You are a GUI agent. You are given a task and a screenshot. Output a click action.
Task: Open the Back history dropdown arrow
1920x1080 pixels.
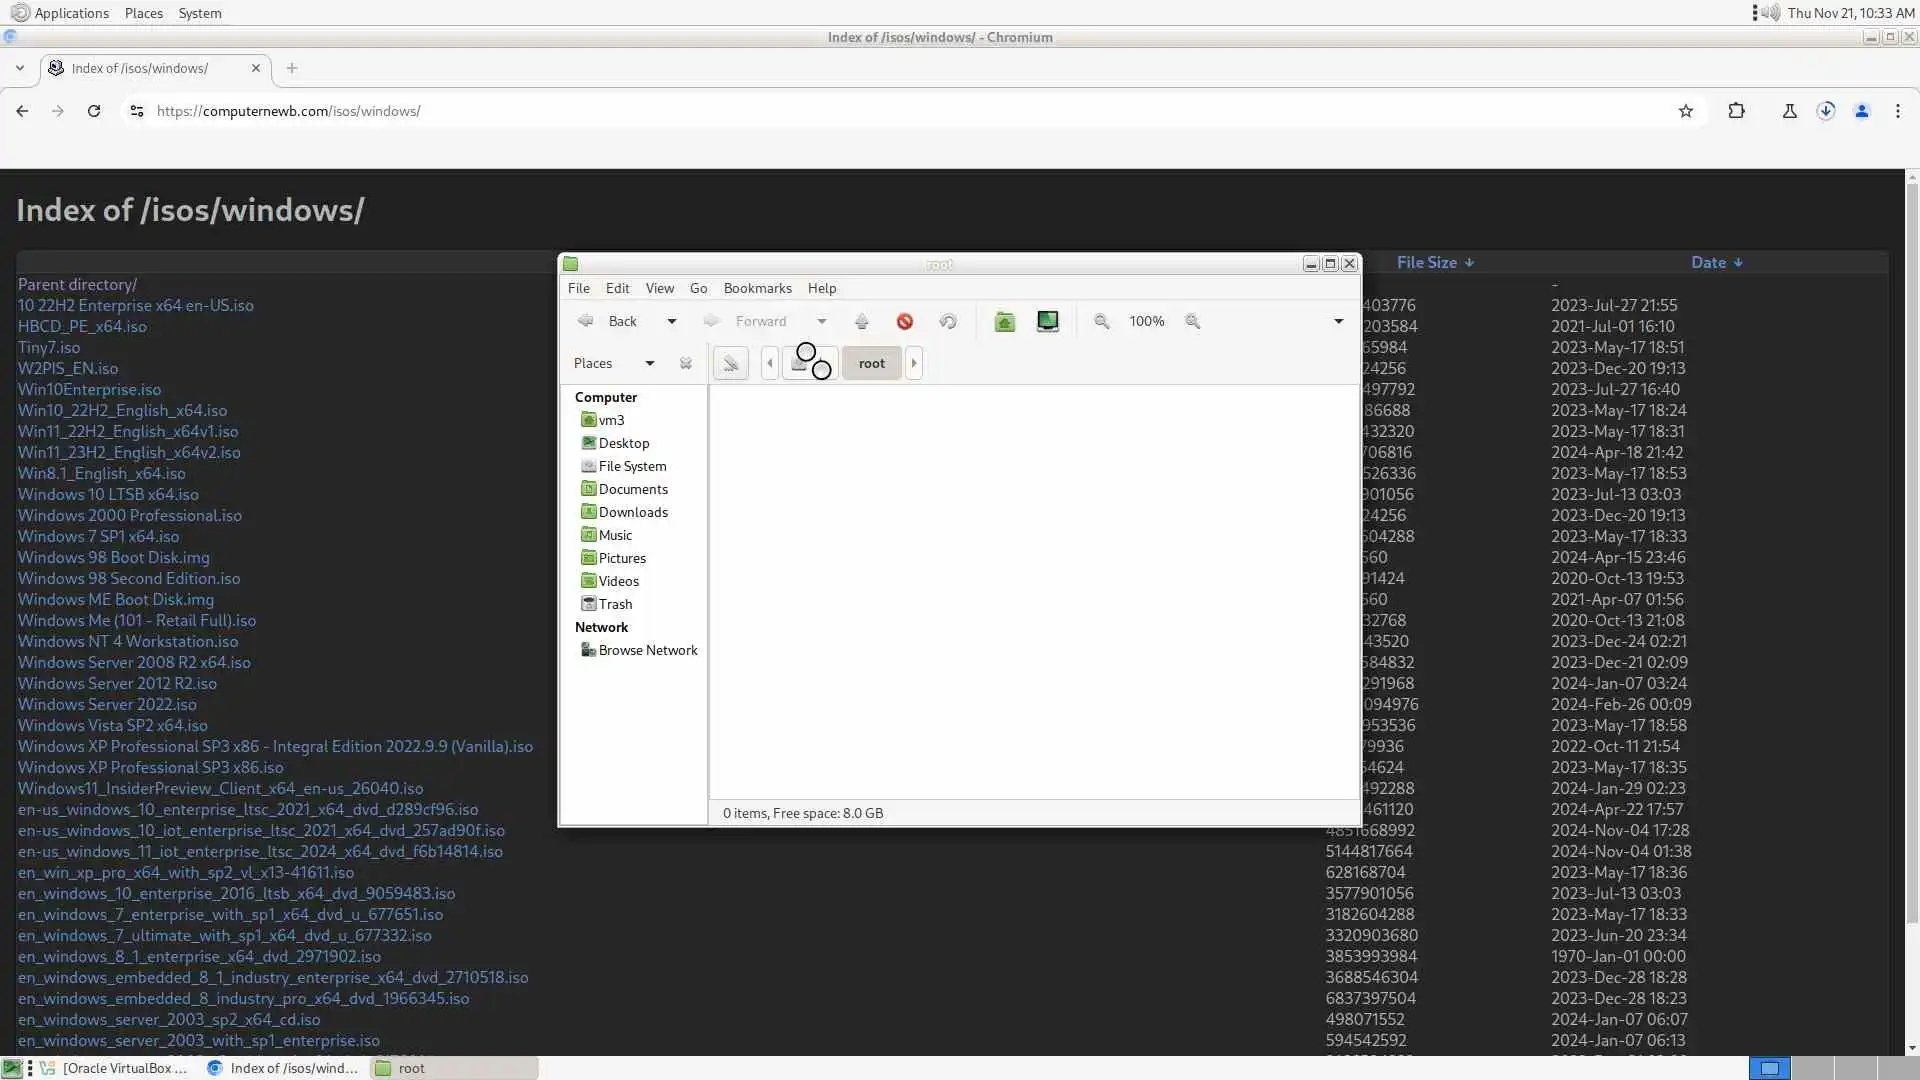tap(671, 321)
